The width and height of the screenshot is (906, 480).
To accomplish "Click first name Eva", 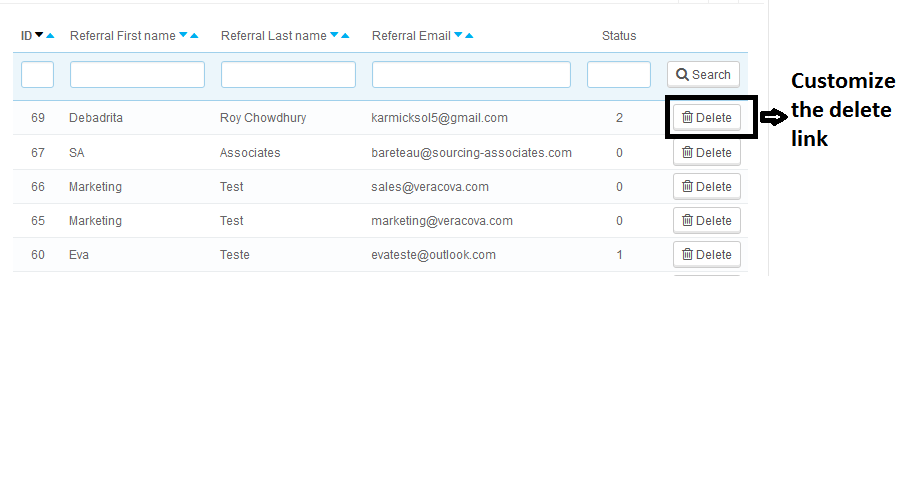I will (79, 255).
